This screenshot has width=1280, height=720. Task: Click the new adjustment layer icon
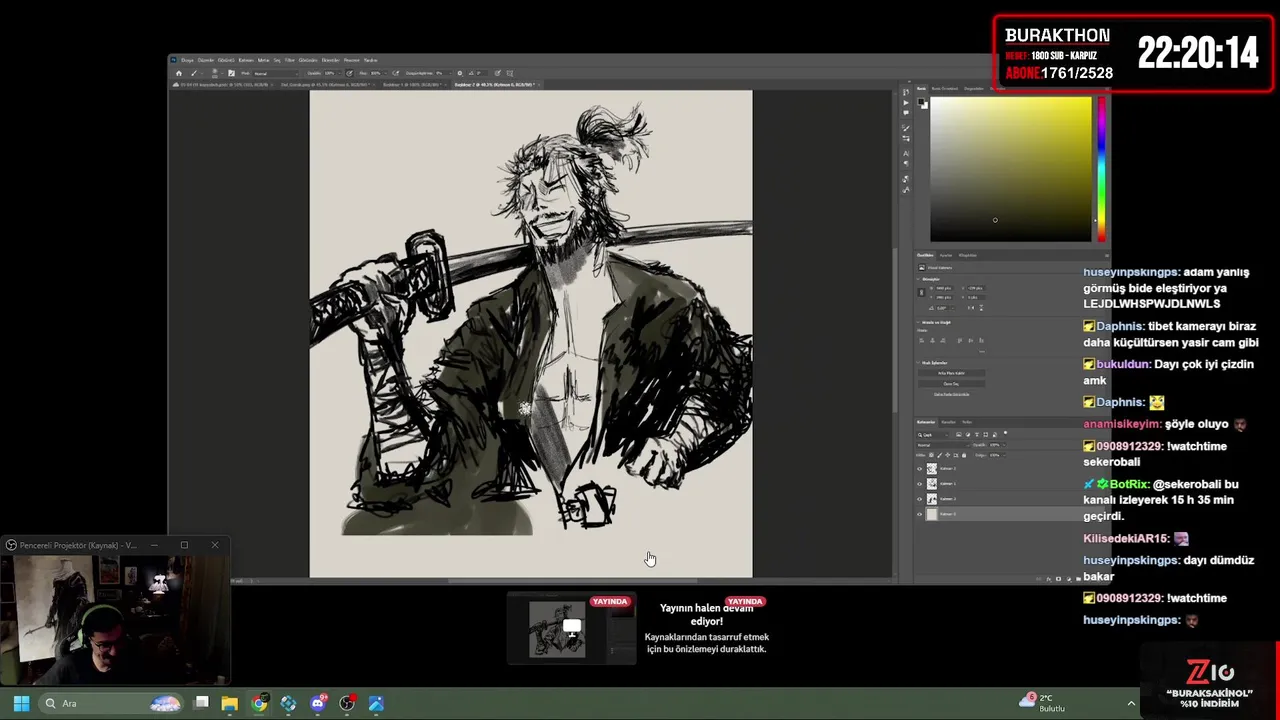pyautogui.click(x=1069, y=579)
